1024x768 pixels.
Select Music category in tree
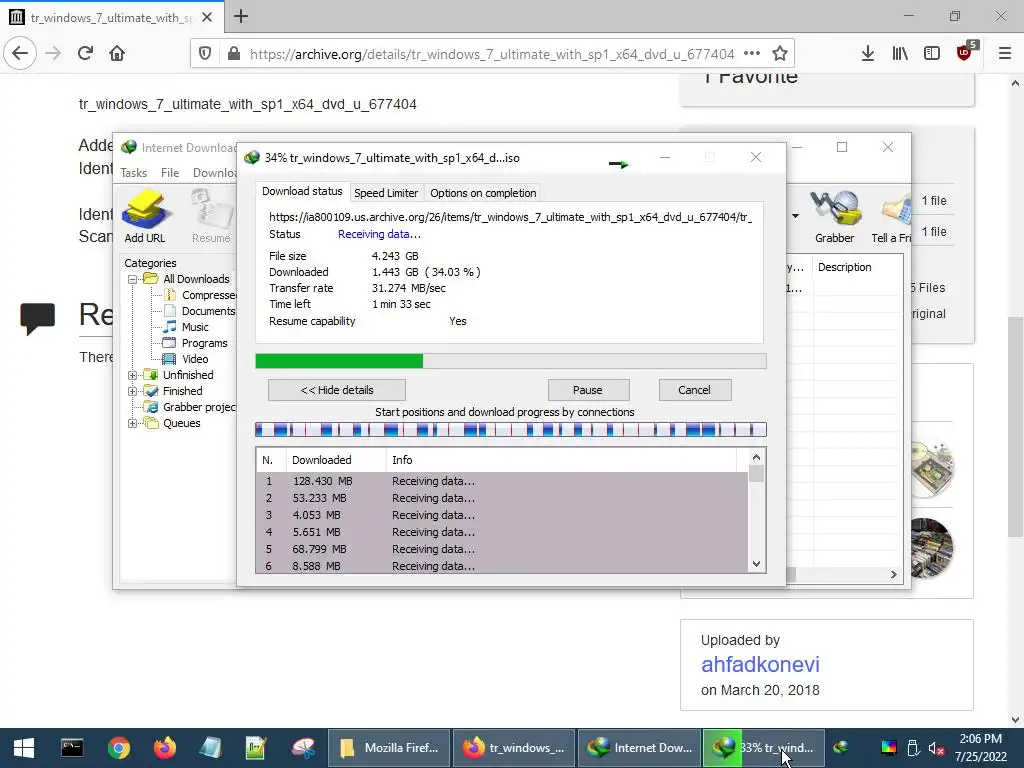pos(186,327)
